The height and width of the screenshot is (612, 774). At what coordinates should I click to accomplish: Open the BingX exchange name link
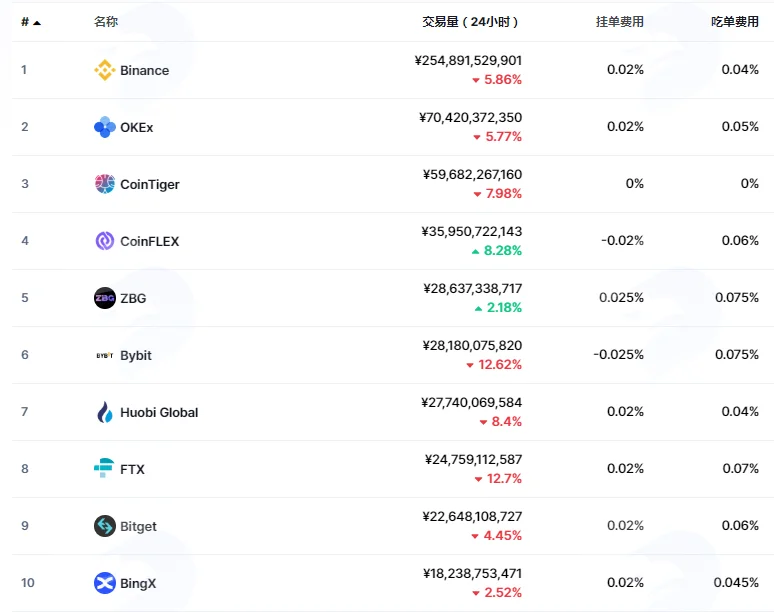pos(138,583)
